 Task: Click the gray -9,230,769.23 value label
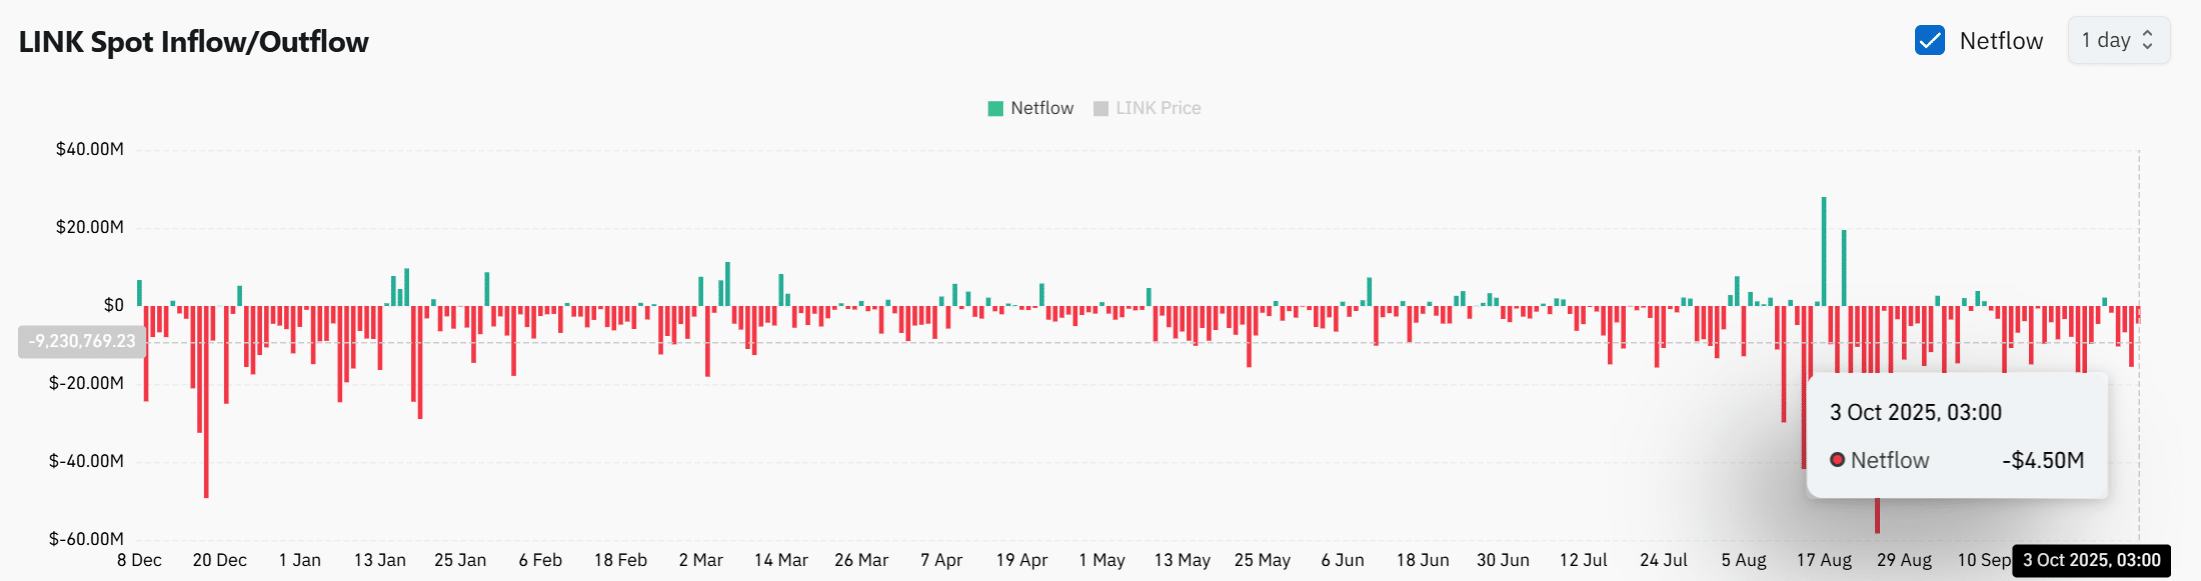(x=82, y=342)
